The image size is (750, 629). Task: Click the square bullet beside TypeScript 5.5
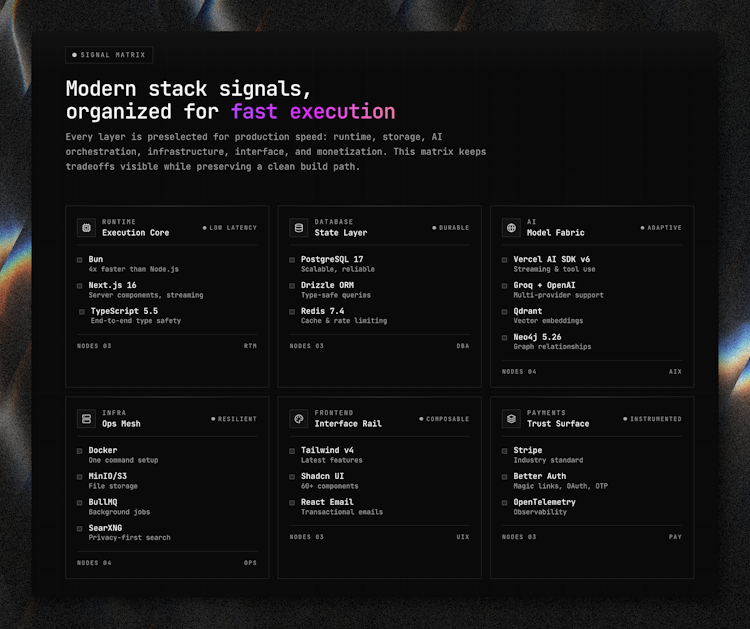pyautogui.click(x=82, y=311)
